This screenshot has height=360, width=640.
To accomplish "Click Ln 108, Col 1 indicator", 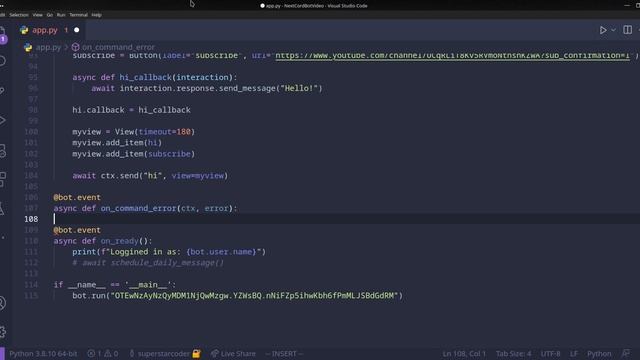I will pyautogui.click(x=464, y=354).
